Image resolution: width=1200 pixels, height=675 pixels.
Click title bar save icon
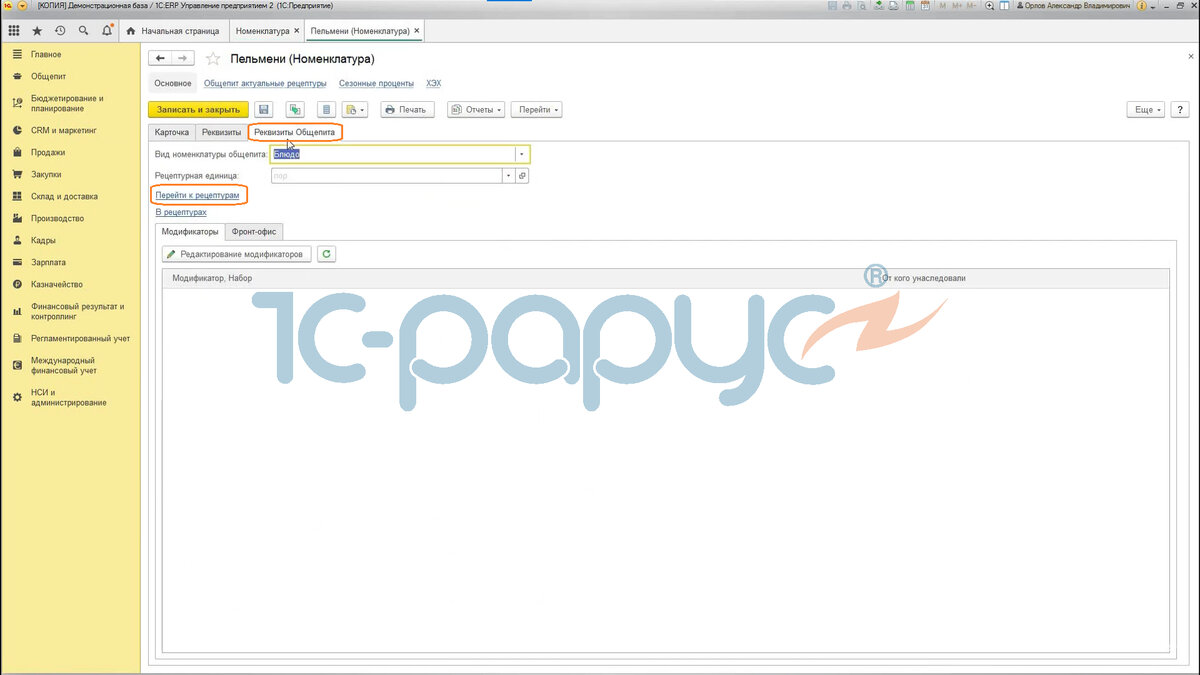[x=833, y=6]
